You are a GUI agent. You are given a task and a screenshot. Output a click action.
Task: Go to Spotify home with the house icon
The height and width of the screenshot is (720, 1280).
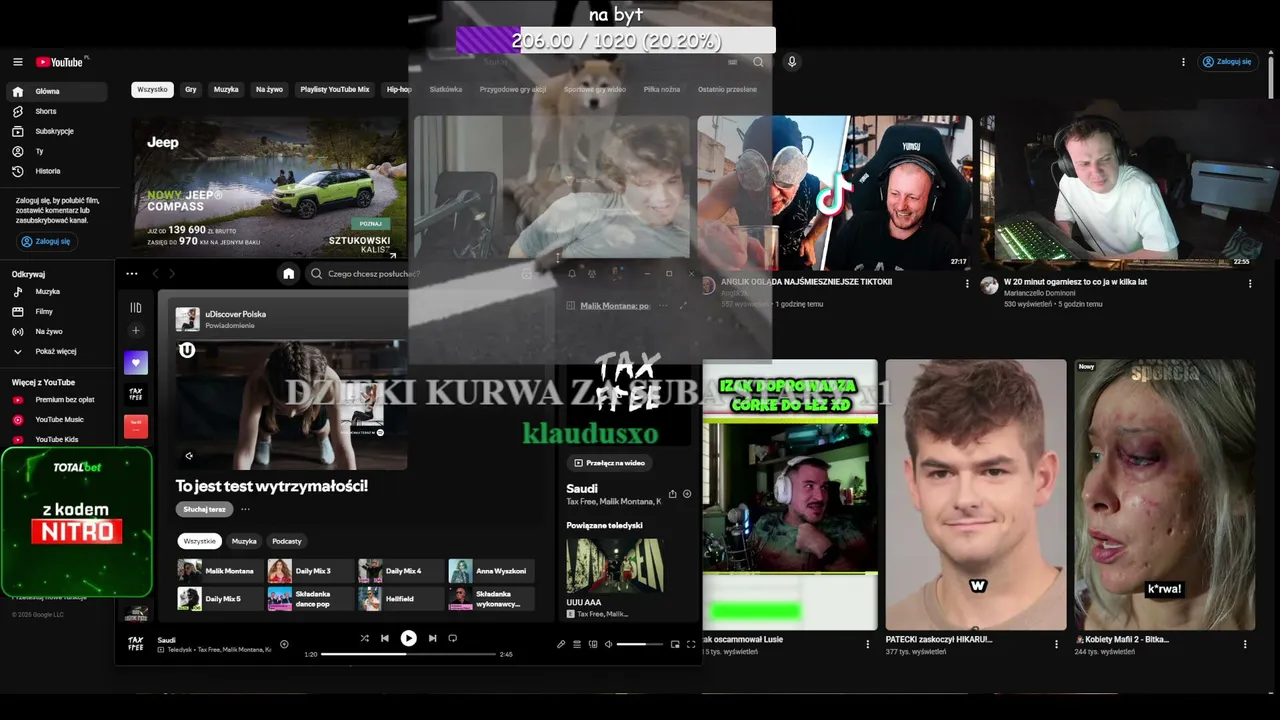click(x=289, y=273)
